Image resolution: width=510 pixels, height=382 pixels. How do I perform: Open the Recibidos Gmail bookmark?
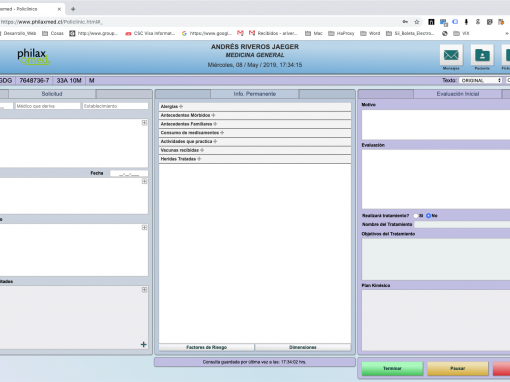click(273, 33)
